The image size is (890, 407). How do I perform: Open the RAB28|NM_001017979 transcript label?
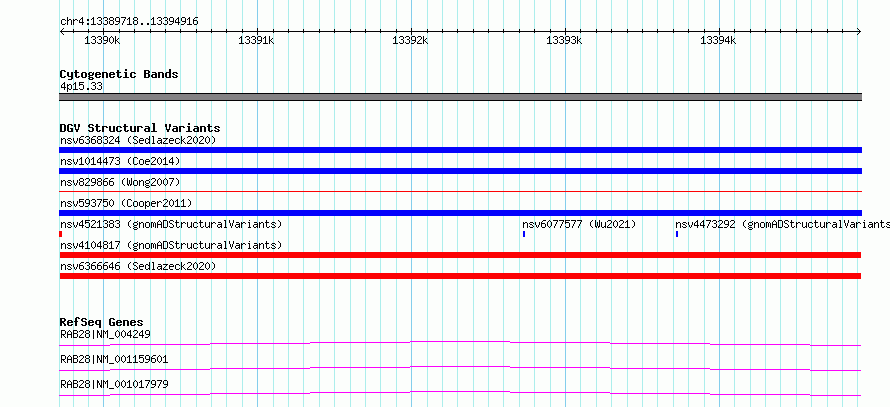pyautogui.click(x=114, y=384)
